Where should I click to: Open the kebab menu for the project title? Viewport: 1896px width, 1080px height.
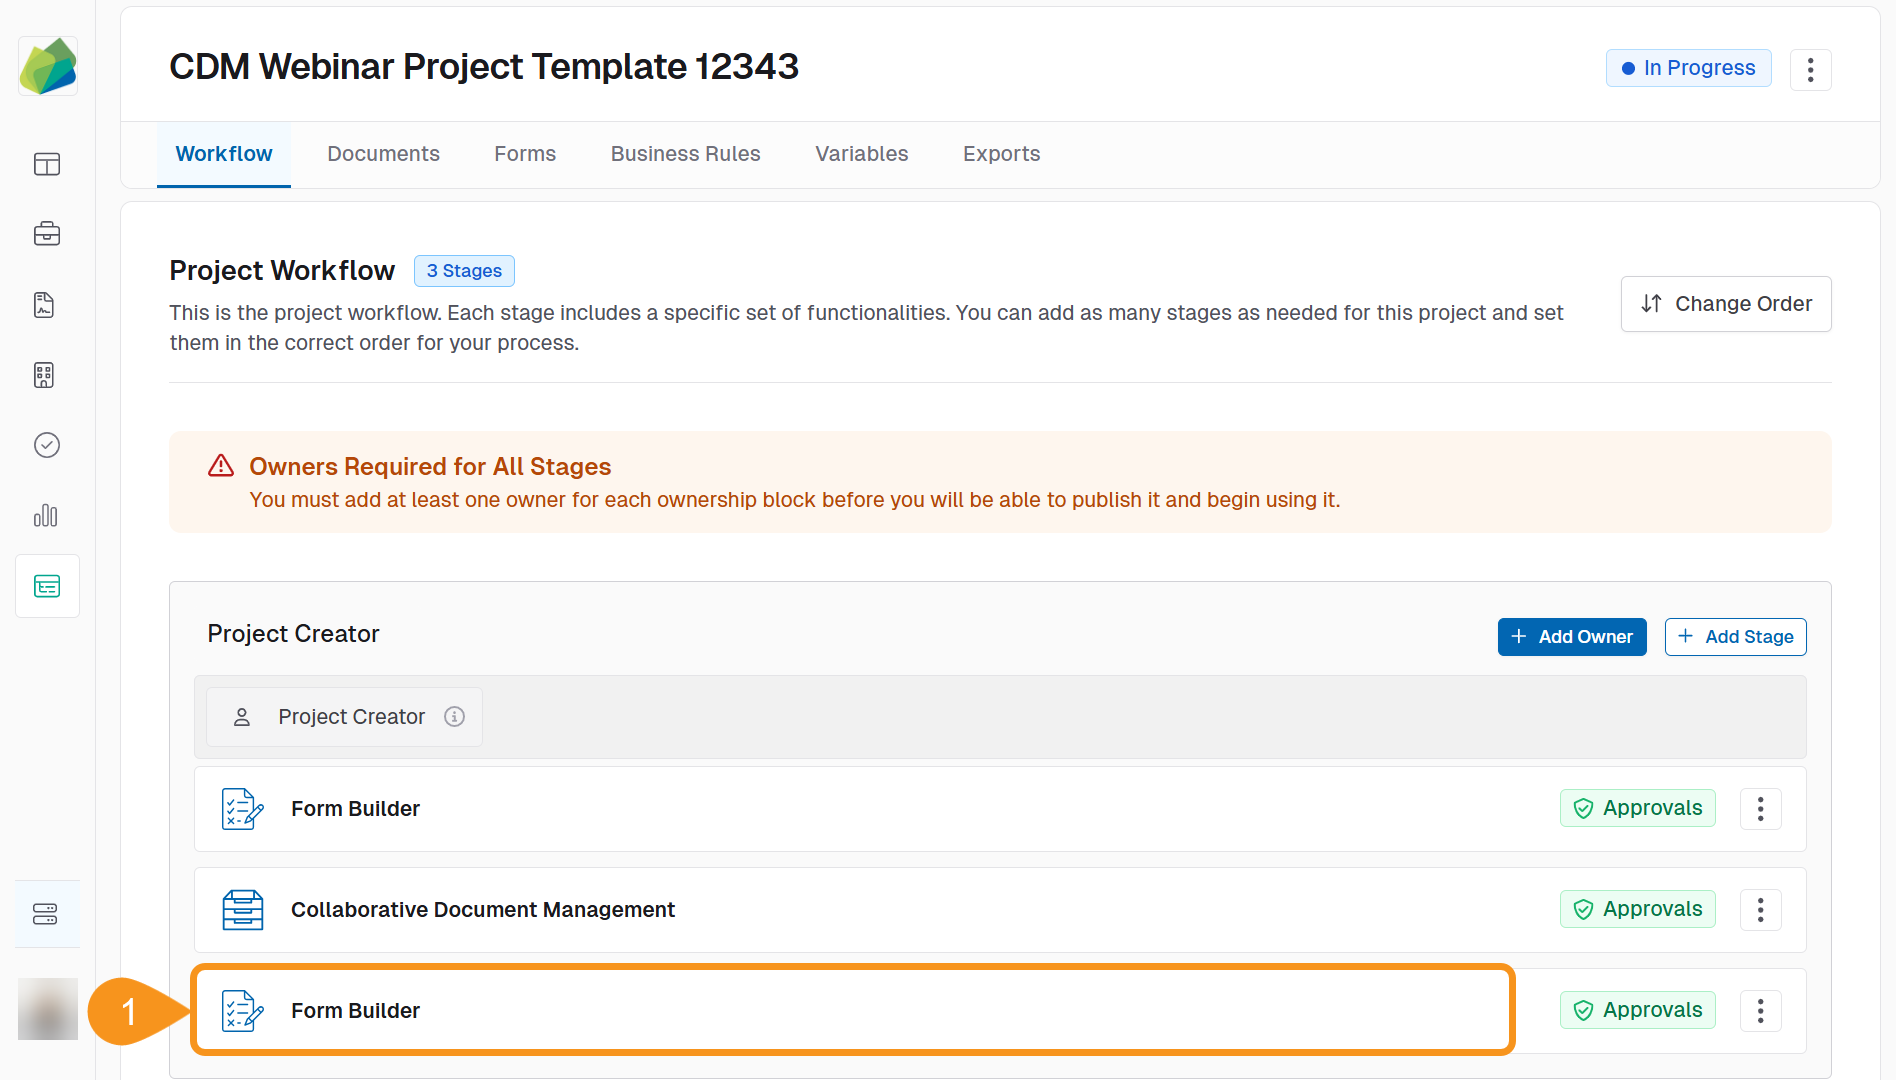(1811, 69)
